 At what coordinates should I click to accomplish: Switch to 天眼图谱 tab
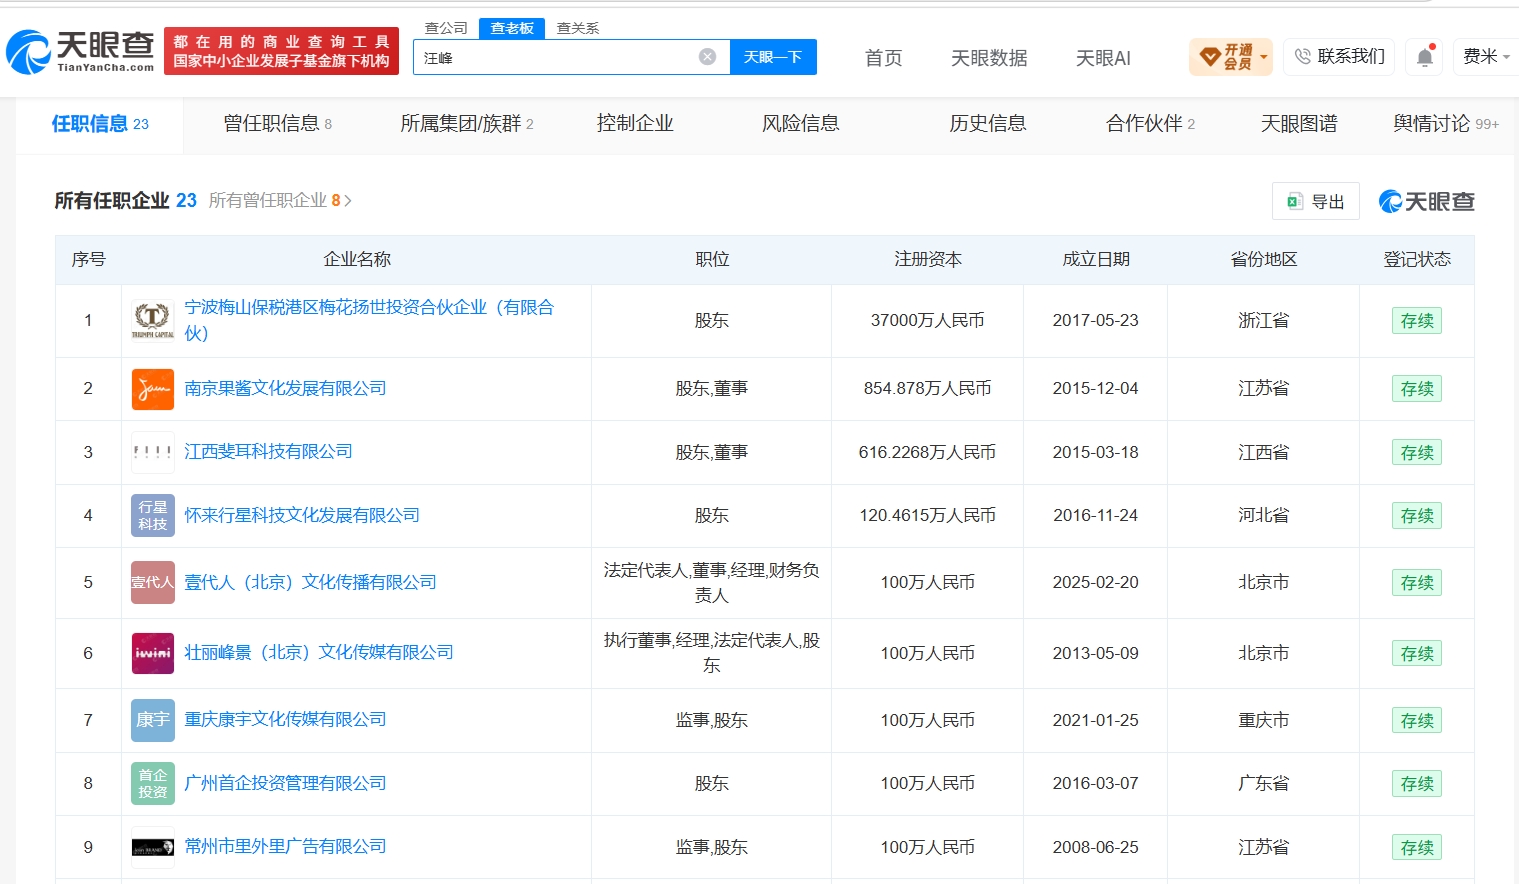[1299, 124]
